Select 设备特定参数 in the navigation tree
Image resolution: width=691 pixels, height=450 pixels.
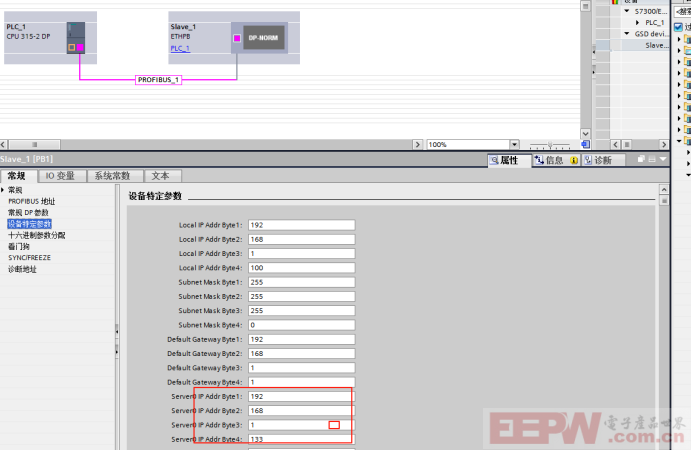click(x=30, y=224)
